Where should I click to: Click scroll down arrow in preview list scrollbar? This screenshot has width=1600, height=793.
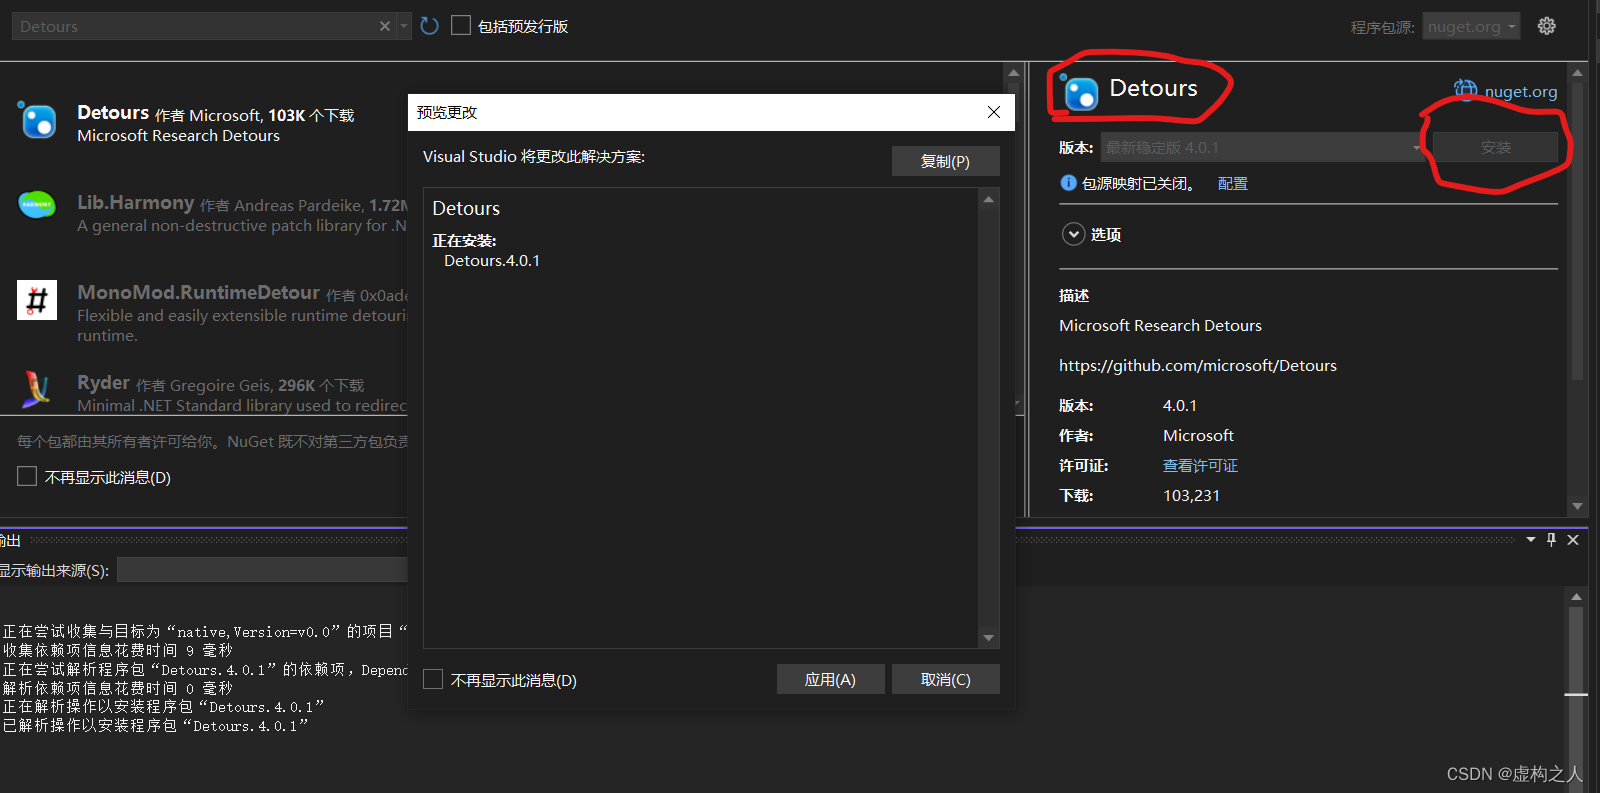[988, 638]
